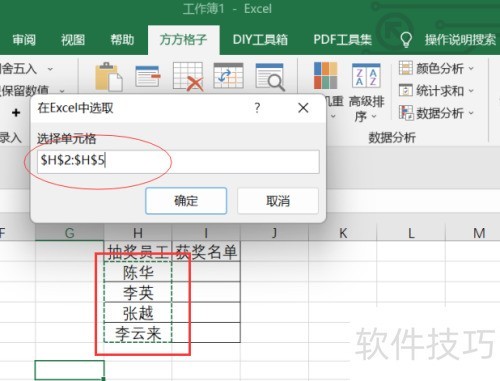Click the 选择单元格 range input field
The width and height of the screenshot is (500, 381).
(178, 162)
